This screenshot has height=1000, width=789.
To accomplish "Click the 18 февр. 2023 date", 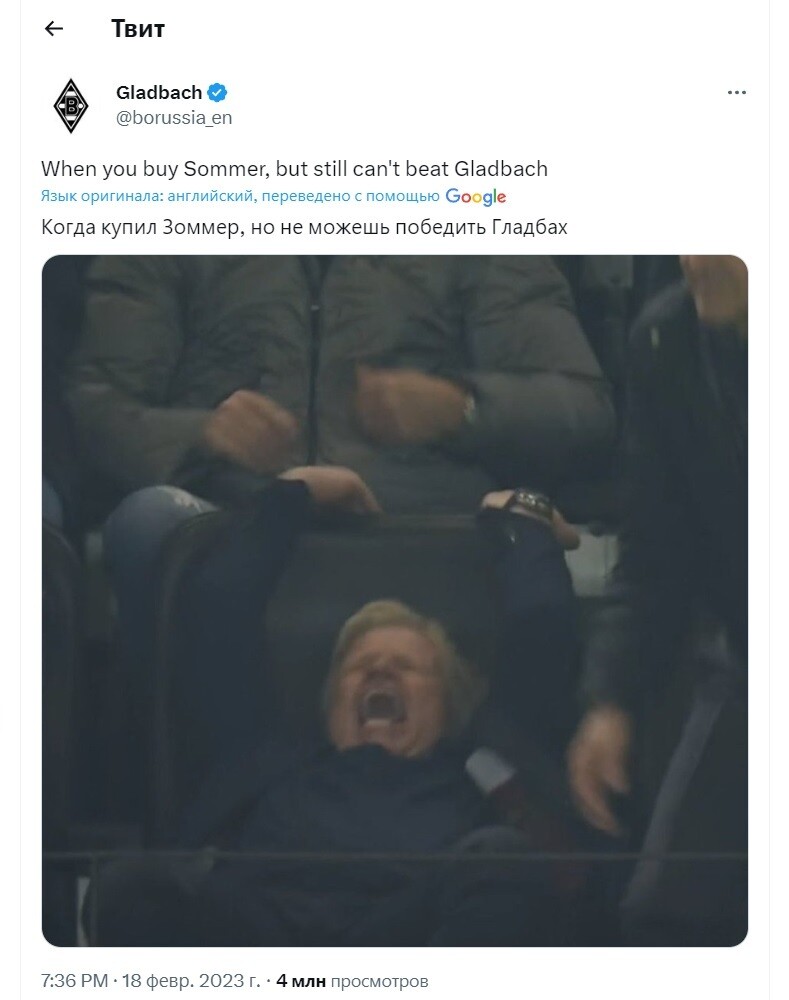I will coord(191,980).
